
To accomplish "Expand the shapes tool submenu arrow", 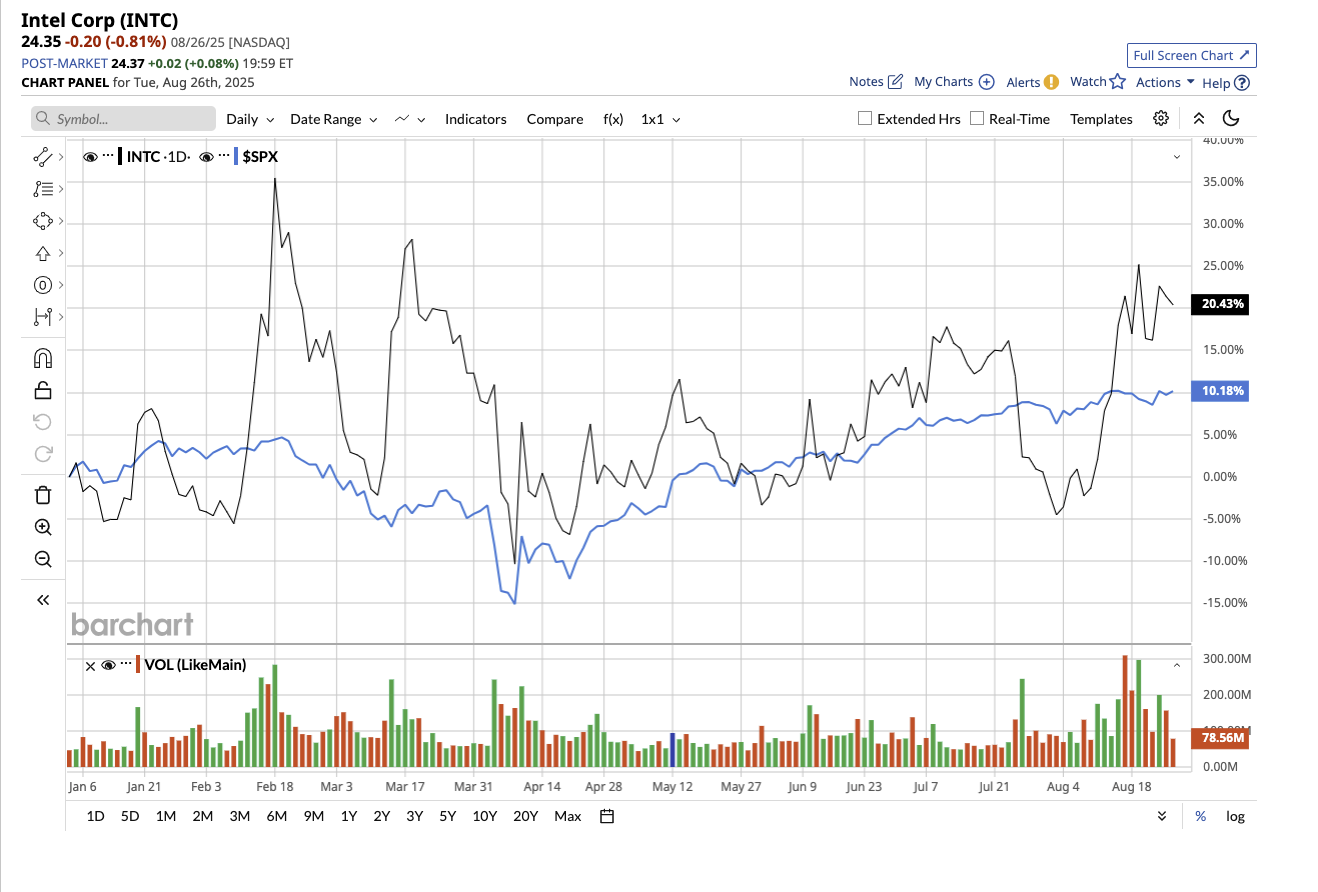I will pyautogui.click(x=61, y=220).
